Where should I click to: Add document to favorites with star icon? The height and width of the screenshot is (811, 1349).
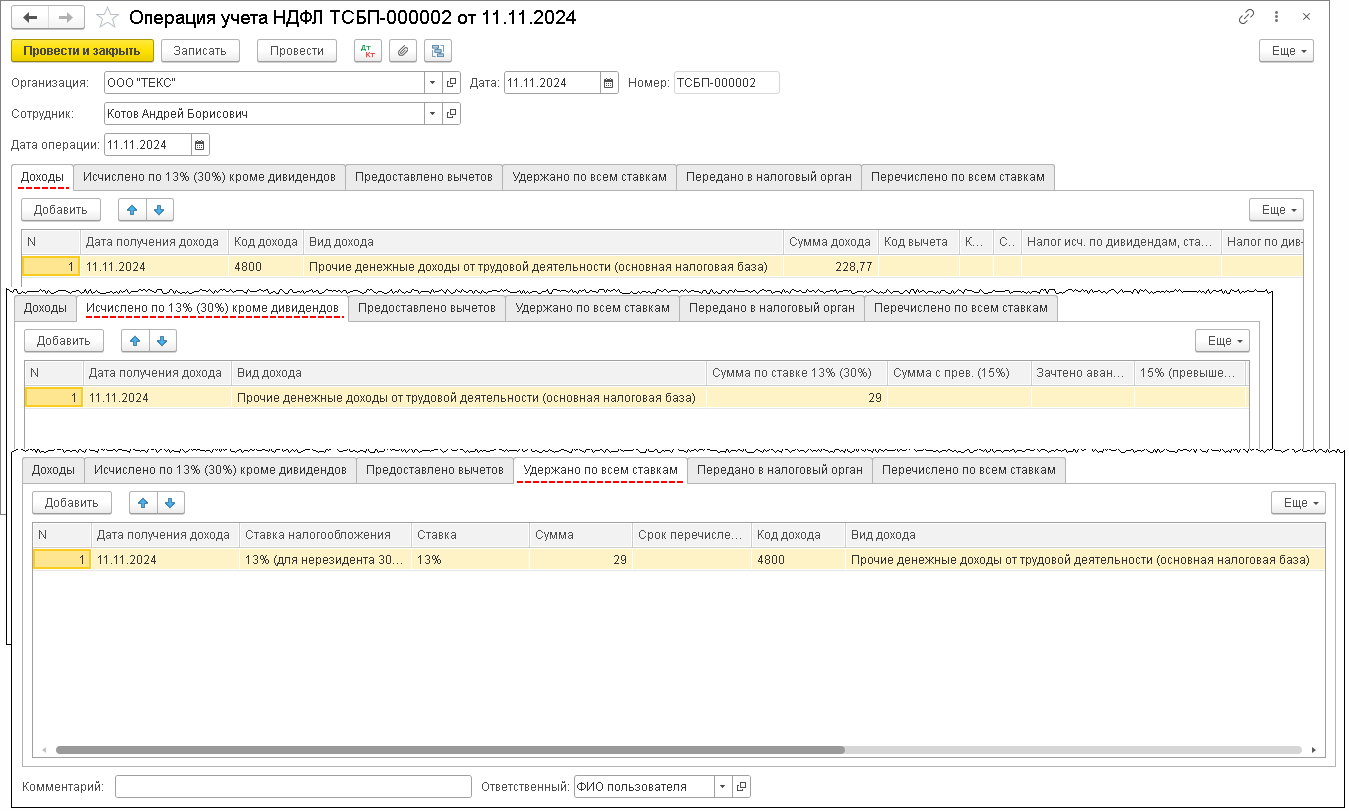pos(109,18)
